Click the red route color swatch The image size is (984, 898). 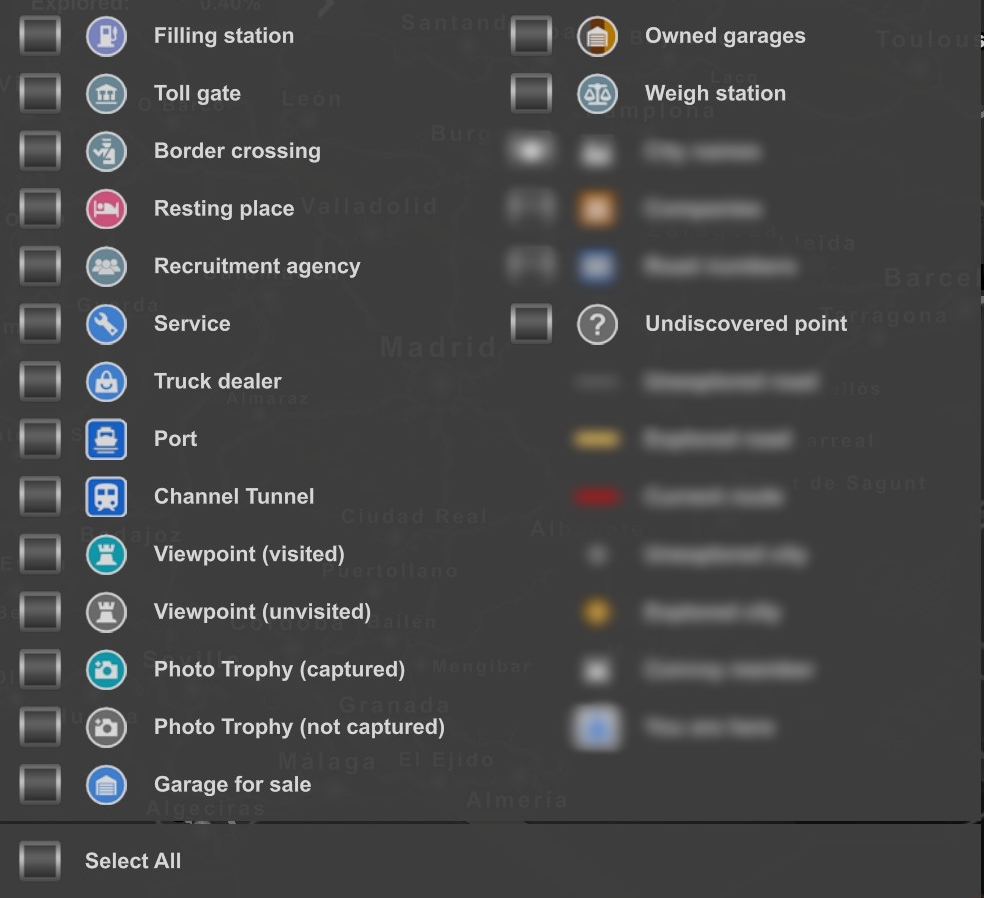[597, 495]
